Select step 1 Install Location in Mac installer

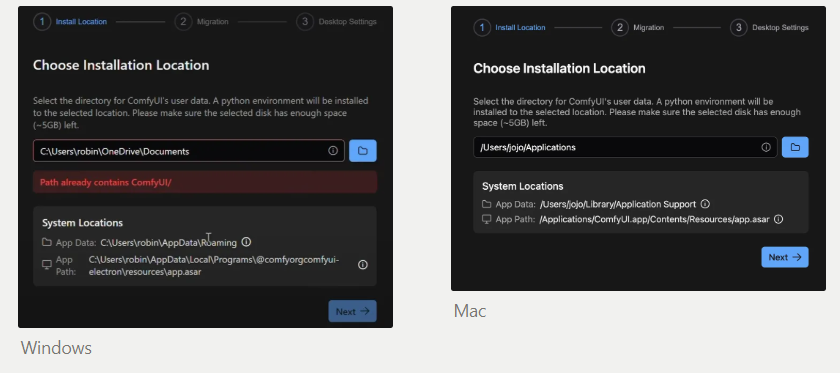509,27
